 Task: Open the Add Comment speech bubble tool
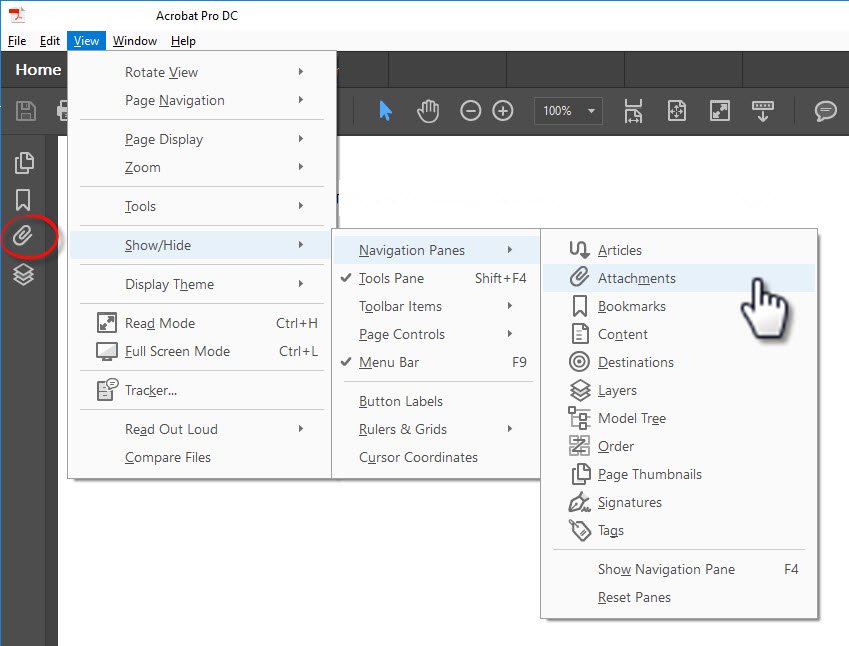[825, 111]
